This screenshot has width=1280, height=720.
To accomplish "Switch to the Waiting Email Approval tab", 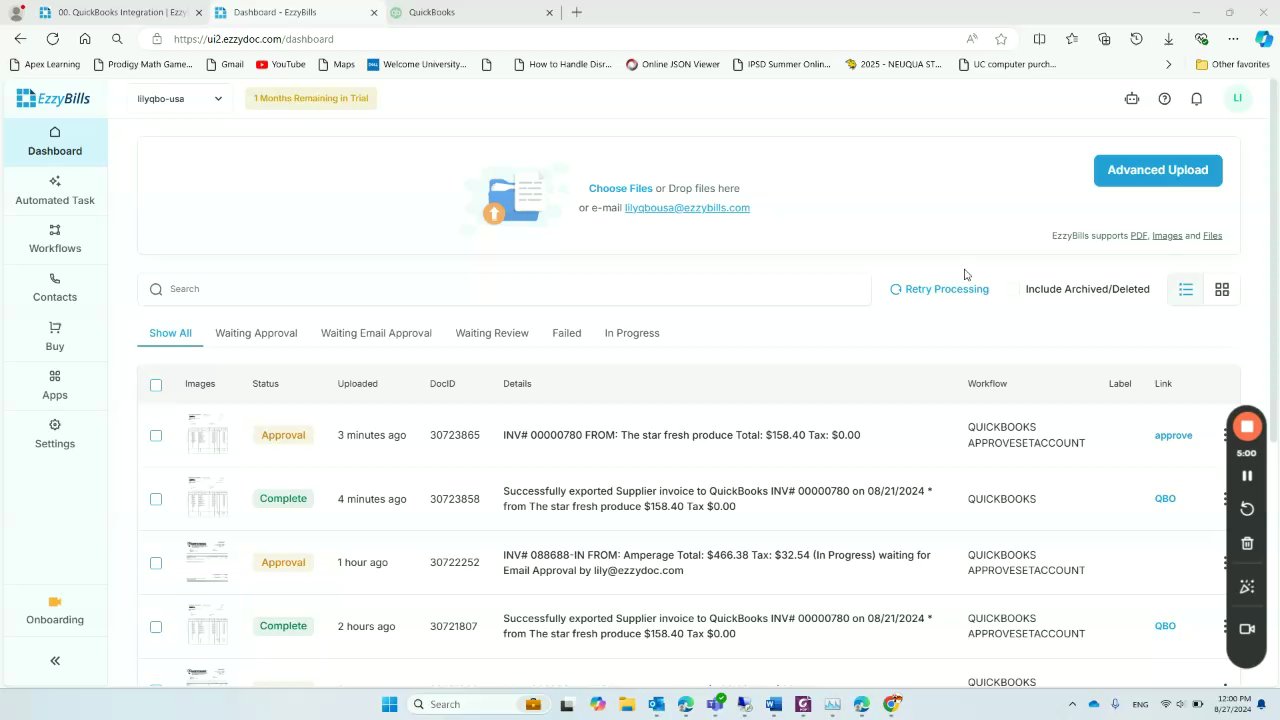I will coord(376,333).
